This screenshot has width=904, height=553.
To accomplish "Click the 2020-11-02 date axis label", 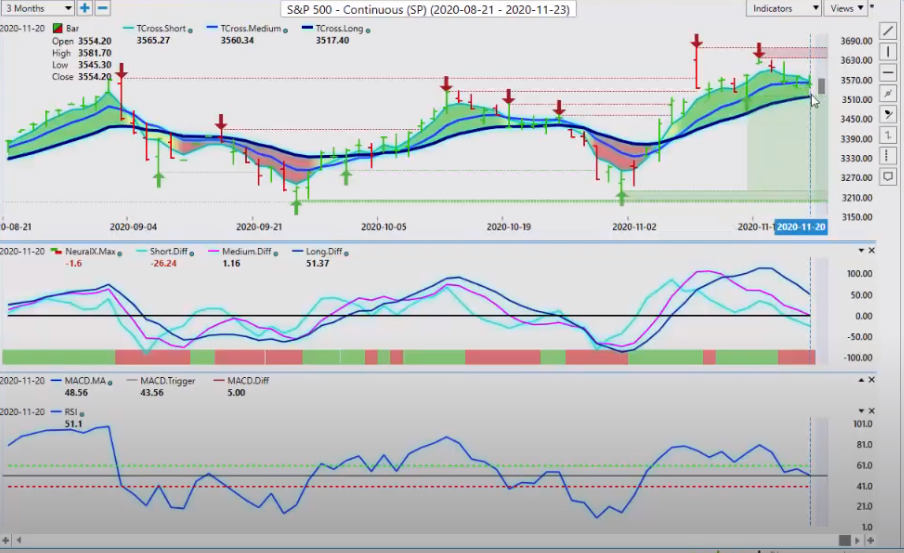I will (634, 227).
